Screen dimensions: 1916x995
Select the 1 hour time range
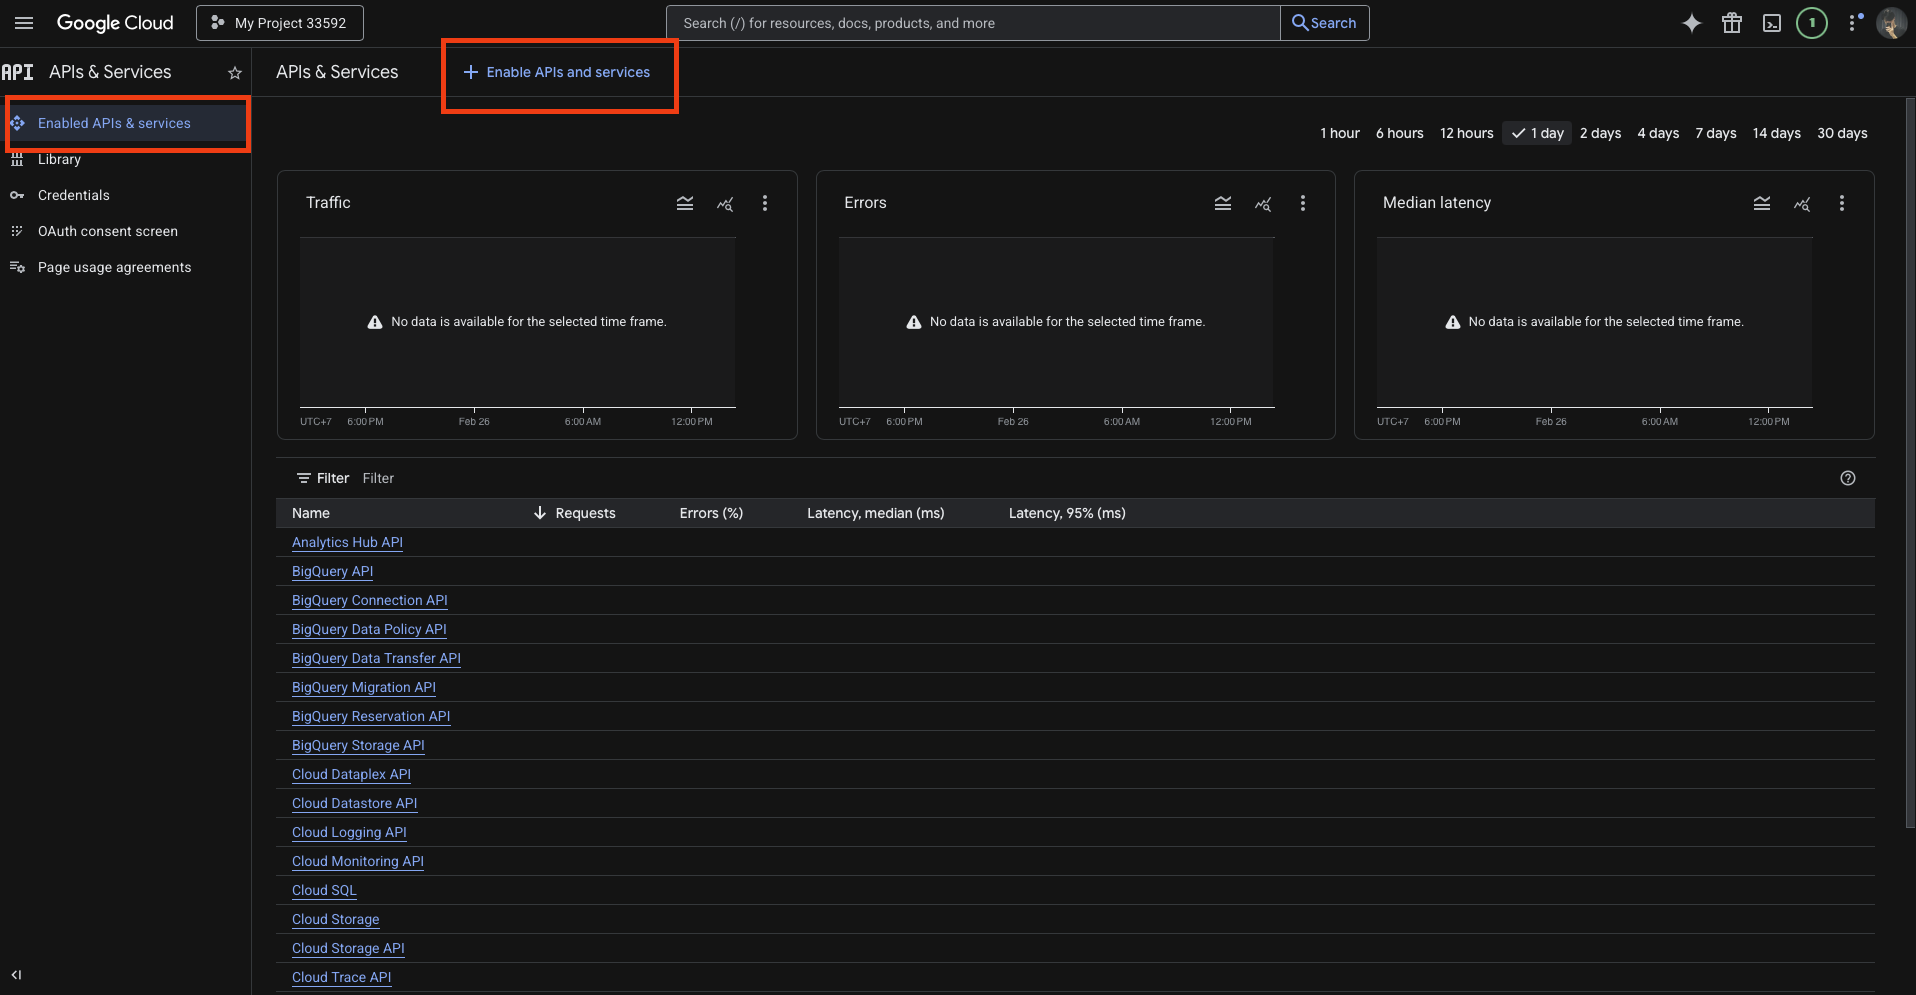coord(1339,133)
